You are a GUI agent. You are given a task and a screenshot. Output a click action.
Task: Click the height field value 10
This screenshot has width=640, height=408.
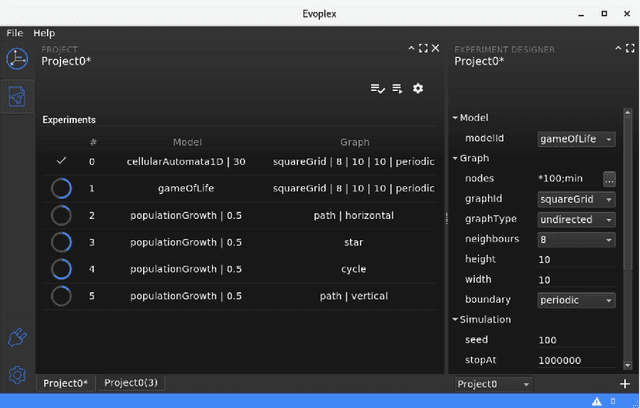pyautogui.click(x=576, y=259)
